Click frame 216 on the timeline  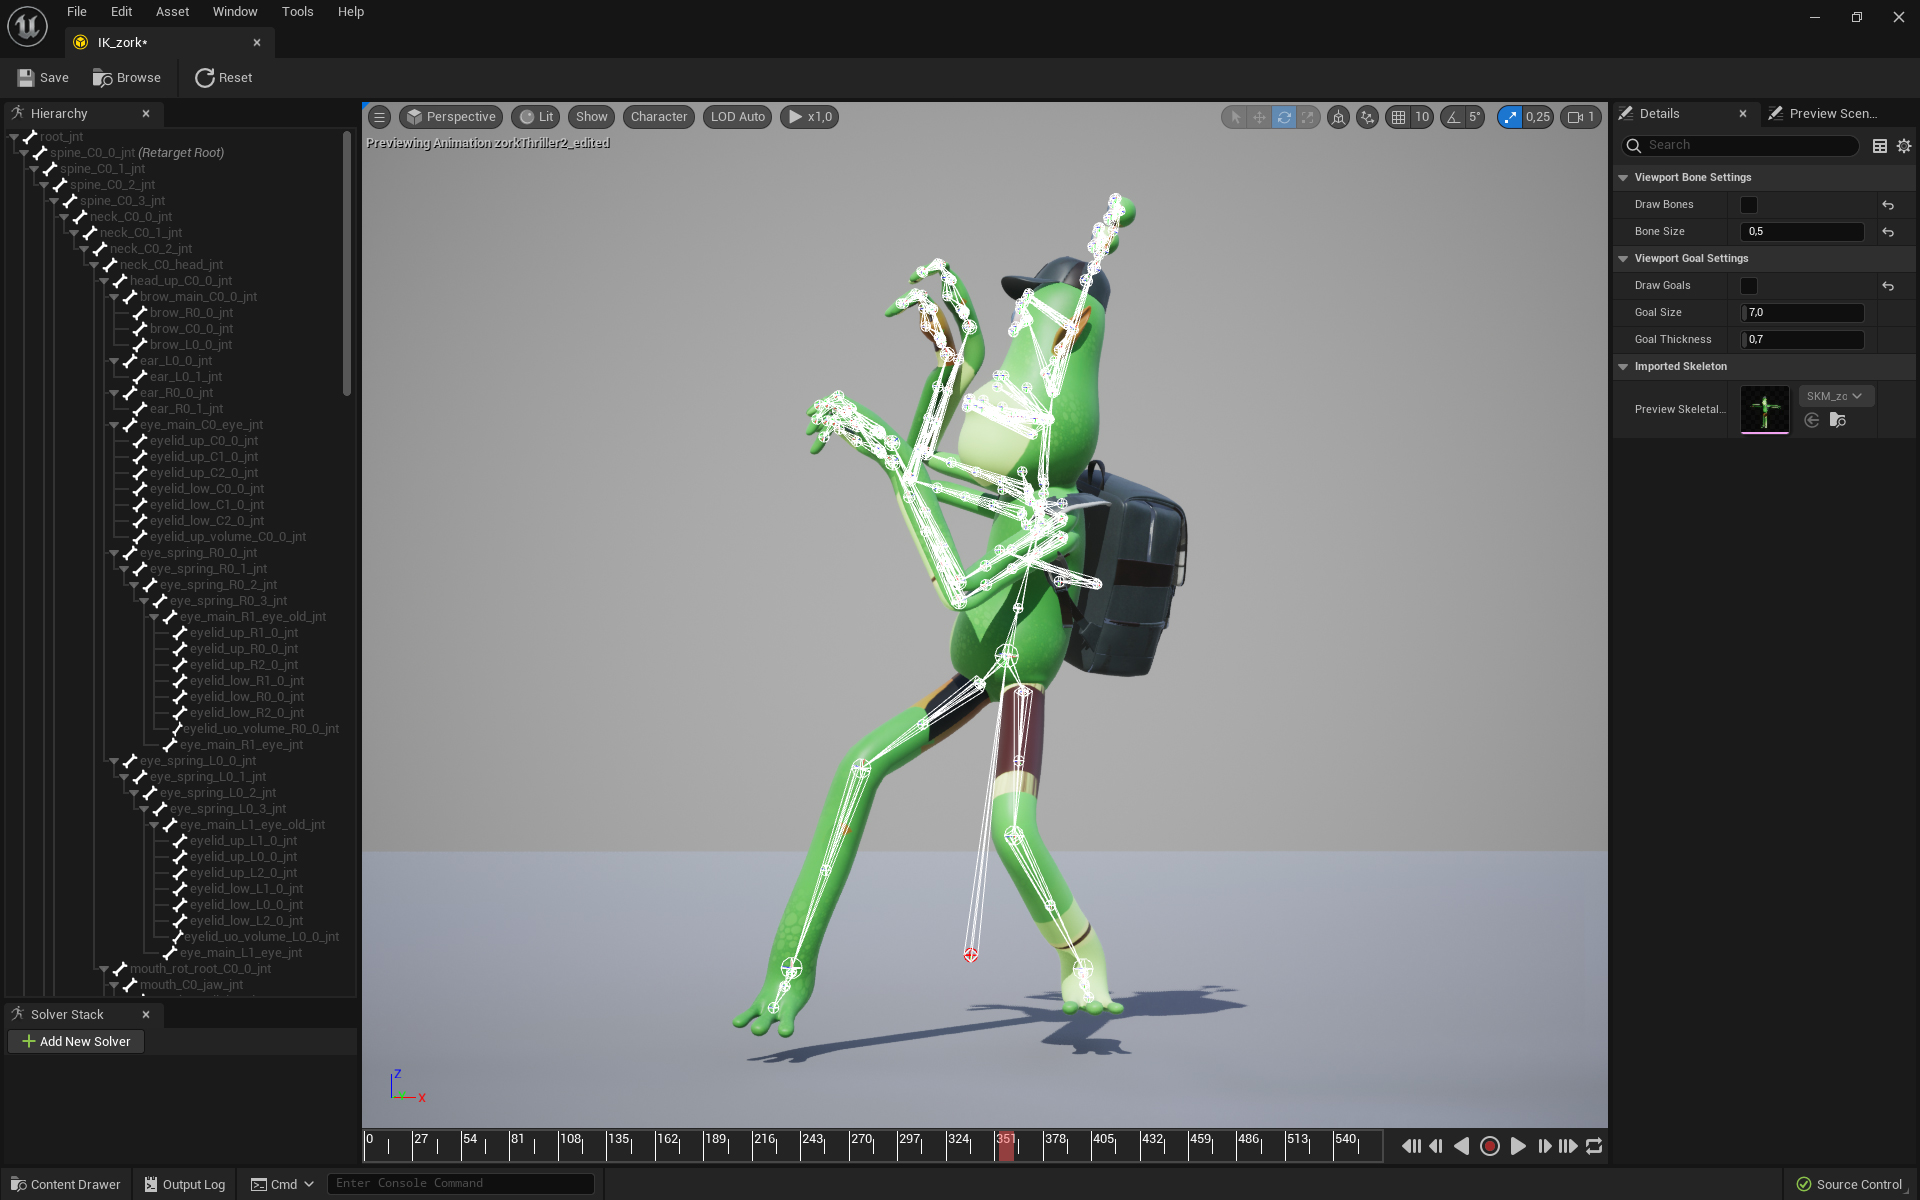point(754,1146)
